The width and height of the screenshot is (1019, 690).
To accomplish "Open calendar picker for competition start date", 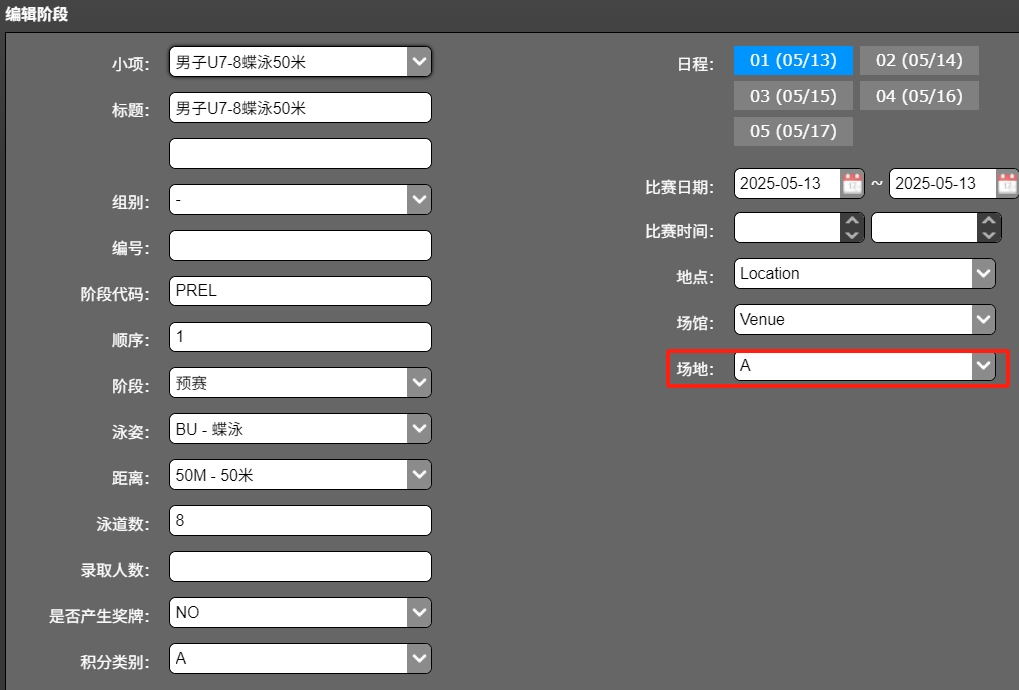I will [x=852, y=183].
